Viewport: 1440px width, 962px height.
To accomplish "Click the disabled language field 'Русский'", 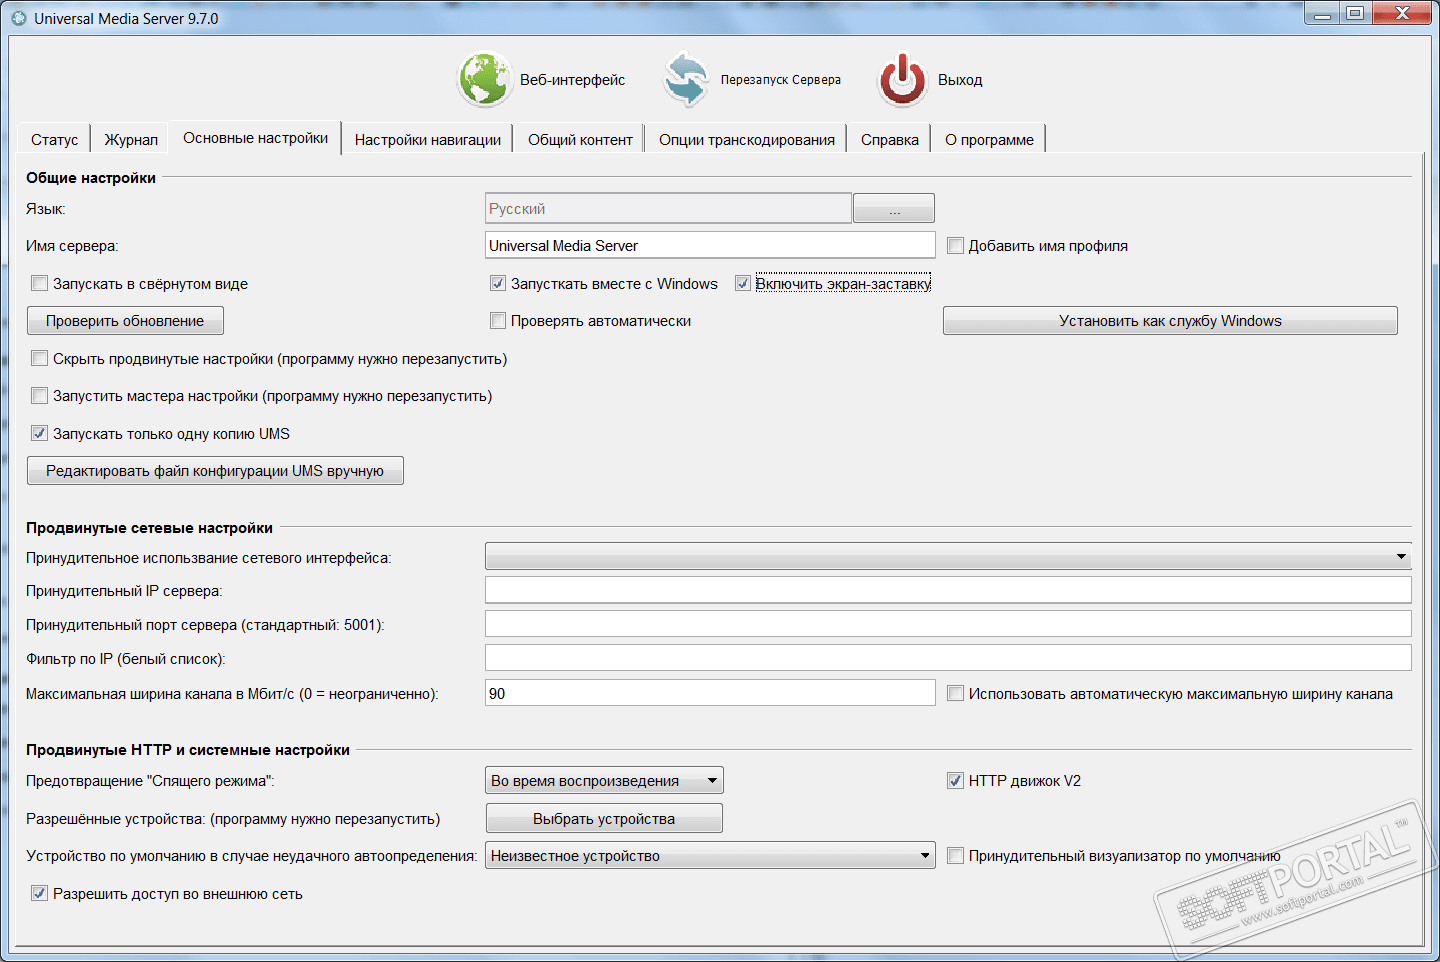I will click(668, 209).
